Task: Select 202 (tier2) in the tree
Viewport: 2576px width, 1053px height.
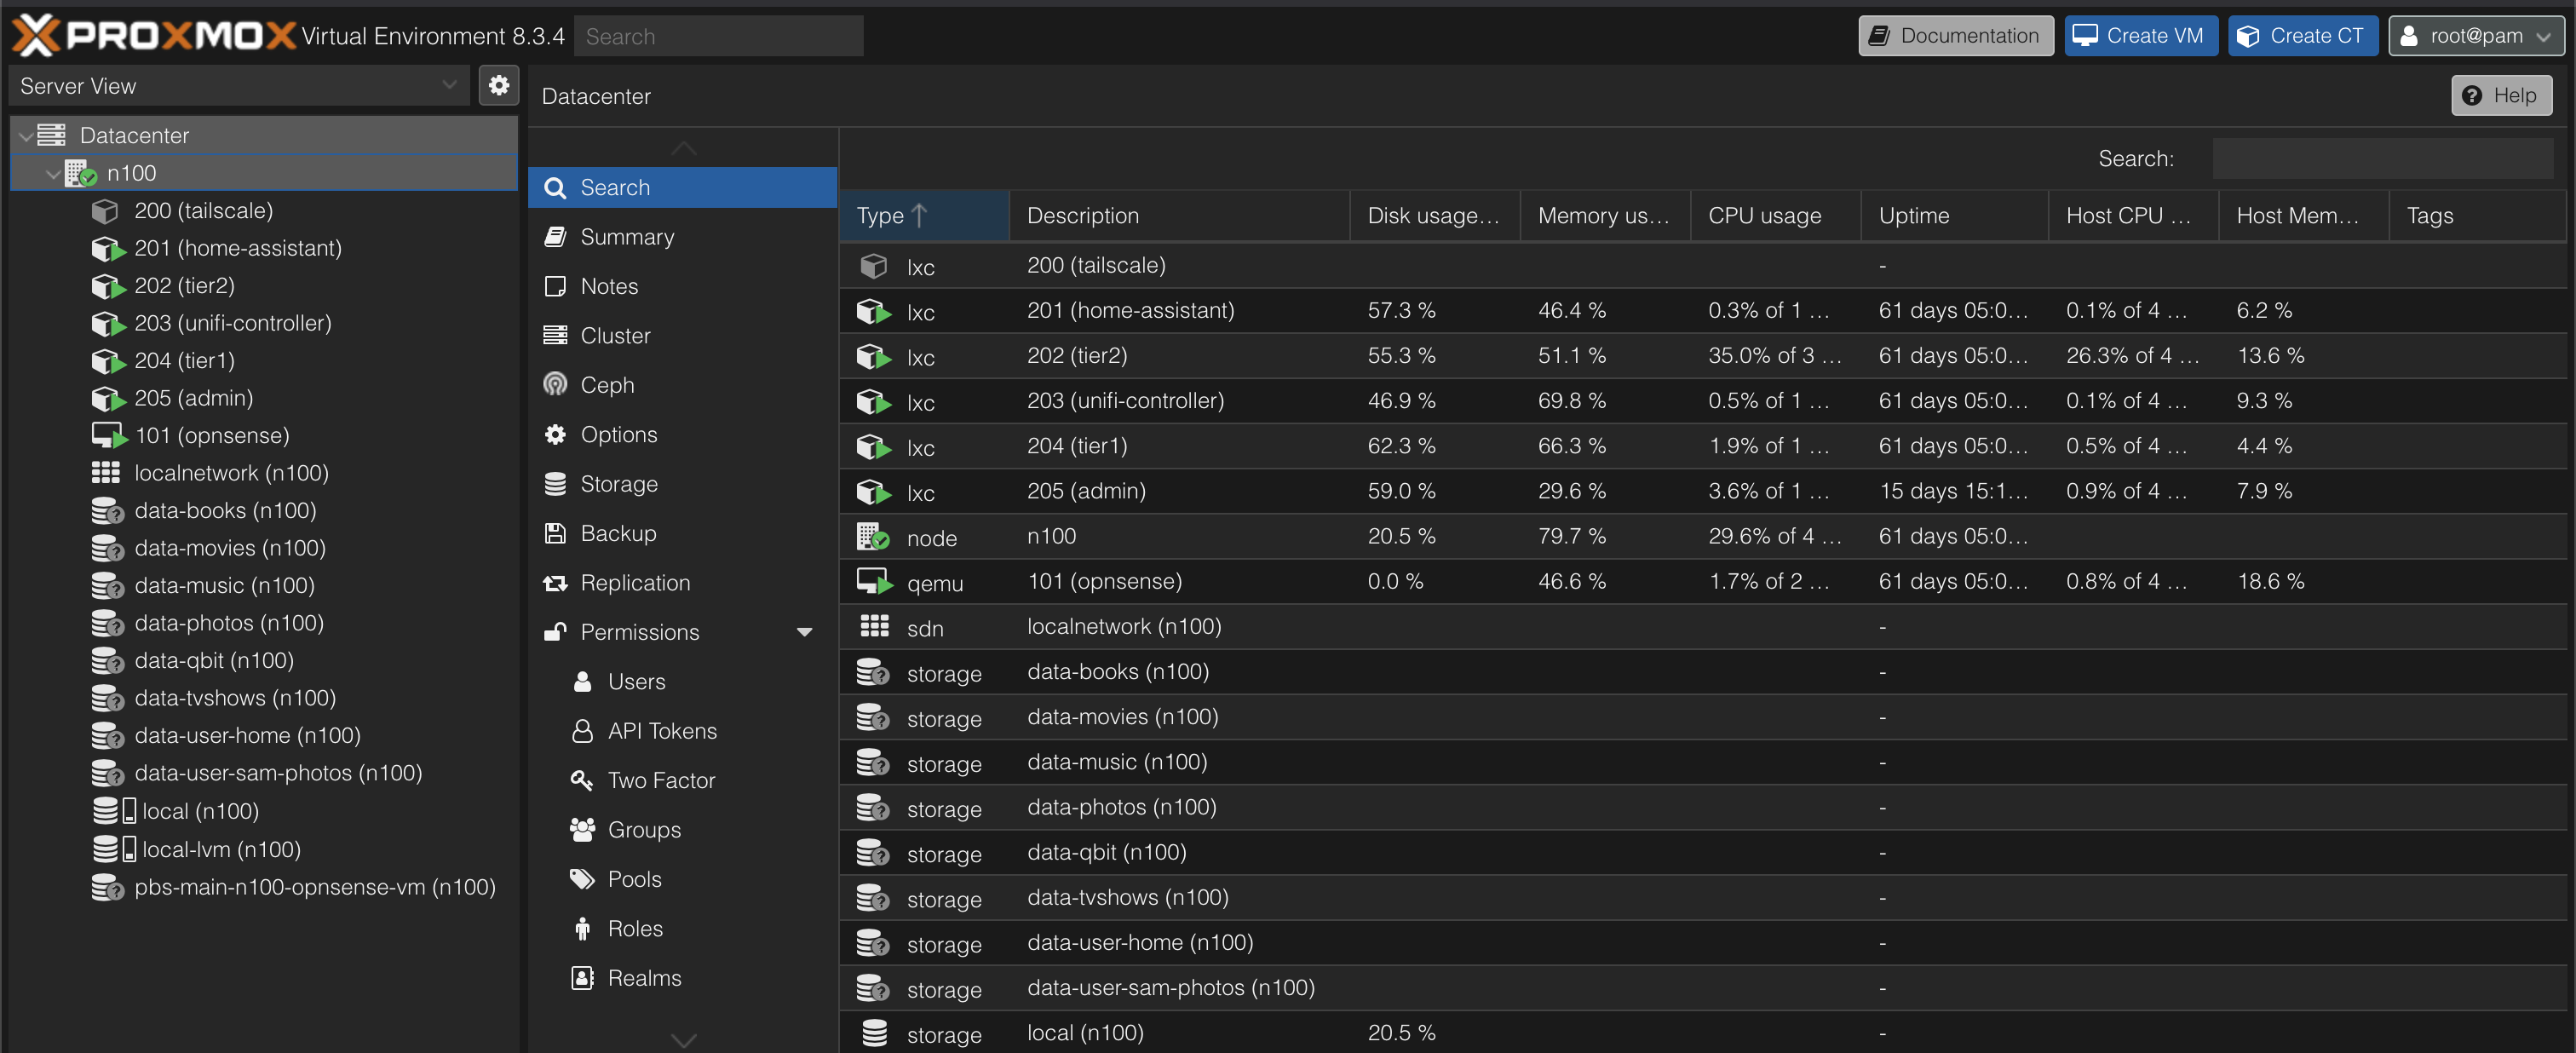Action: (265, 286)
